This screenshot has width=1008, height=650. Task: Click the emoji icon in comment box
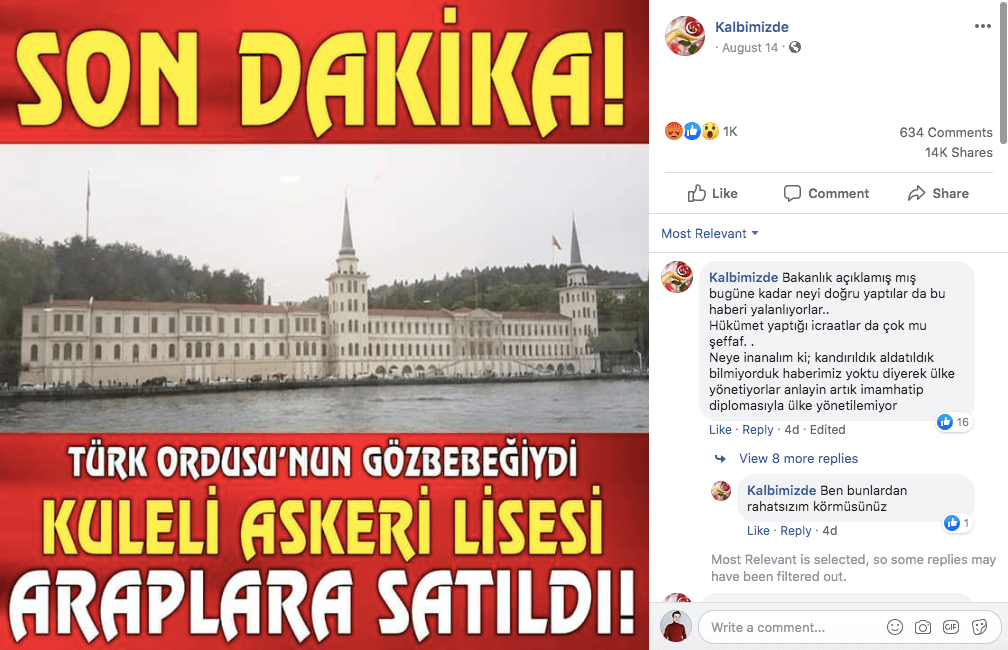(894, 627)
